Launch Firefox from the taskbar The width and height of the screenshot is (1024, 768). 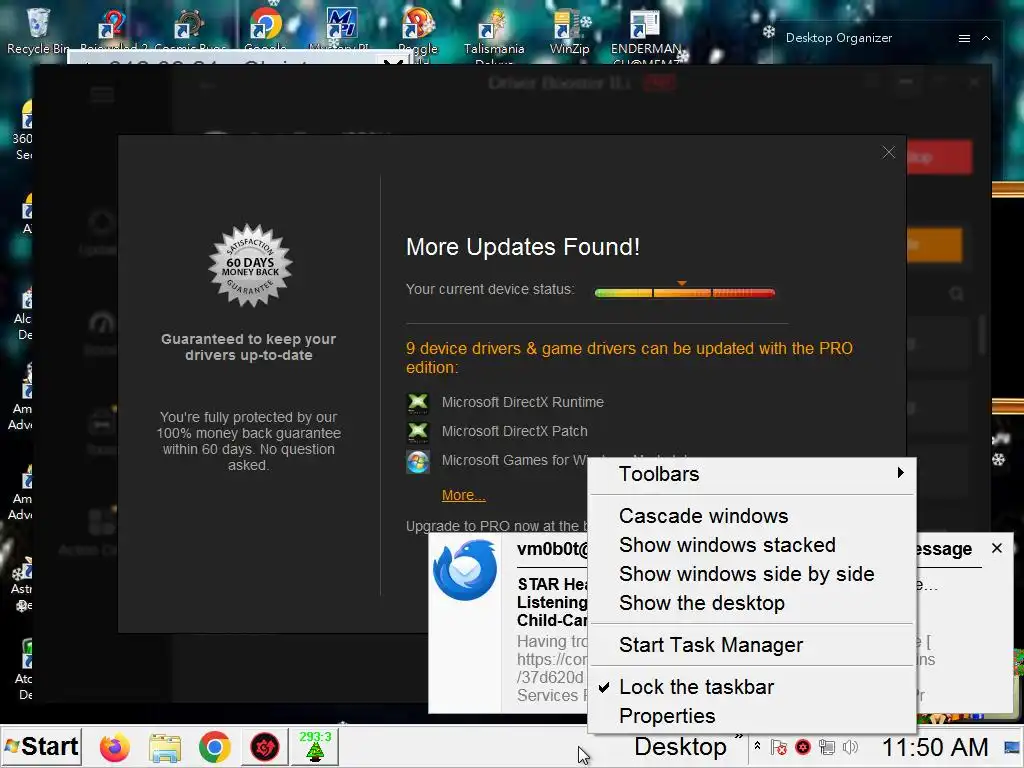click(x=115, y=746)
